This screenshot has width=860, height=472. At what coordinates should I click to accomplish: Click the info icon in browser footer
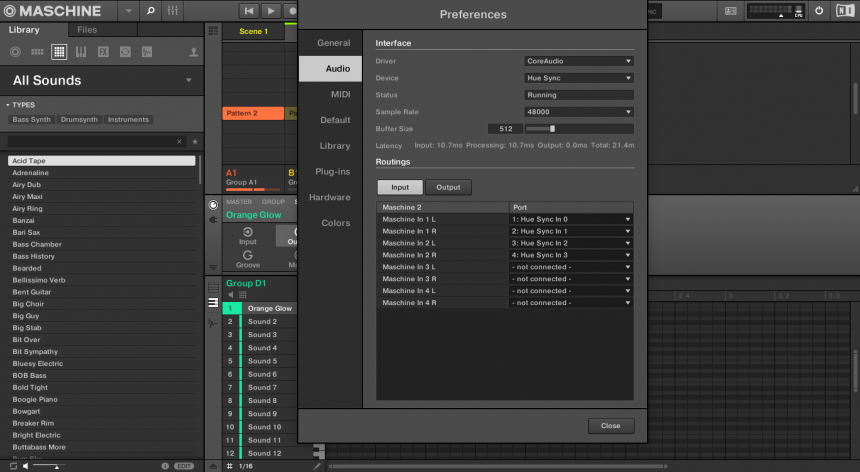[x=165, y=466]
